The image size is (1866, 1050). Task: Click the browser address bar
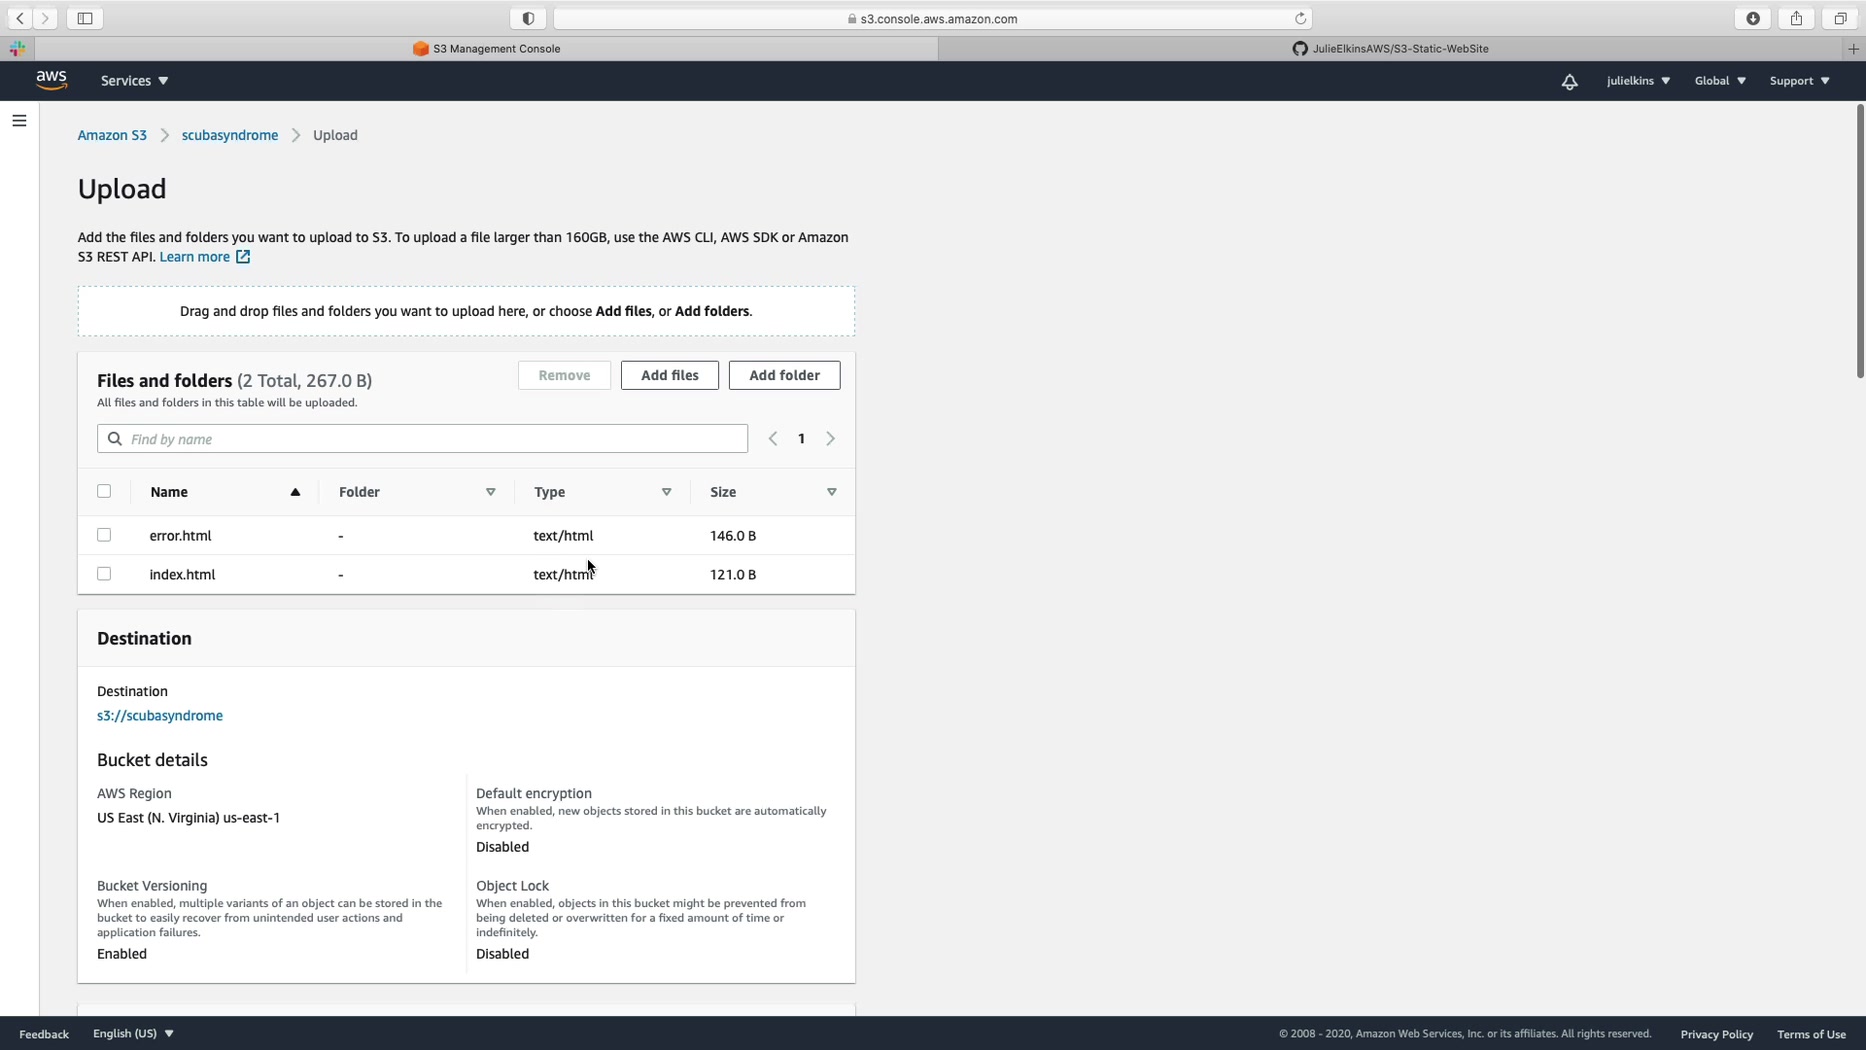(932, 18)
